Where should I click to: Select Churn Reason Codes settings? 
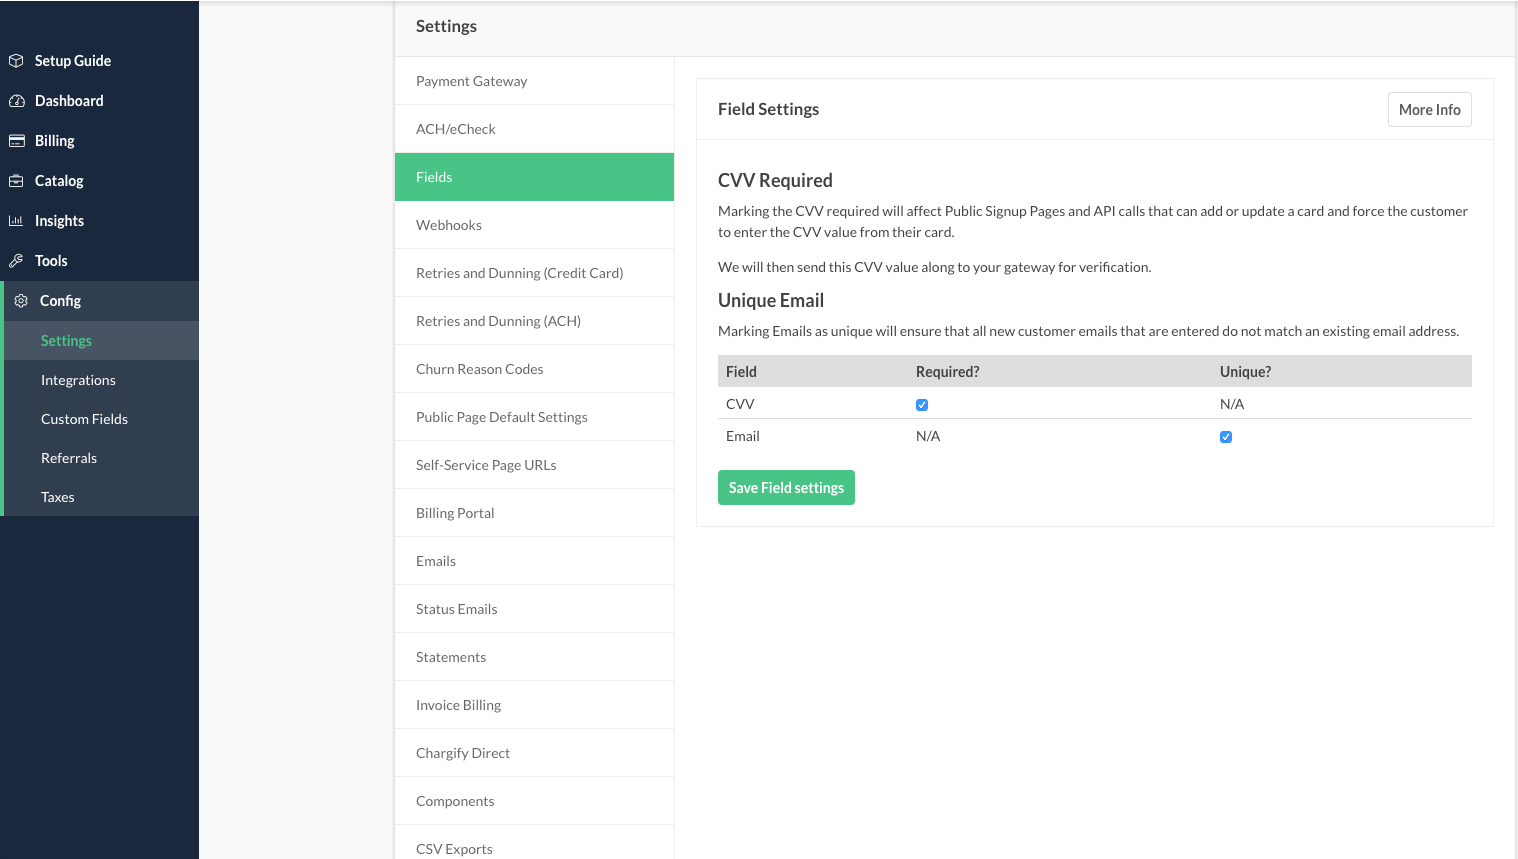[479, 369]
